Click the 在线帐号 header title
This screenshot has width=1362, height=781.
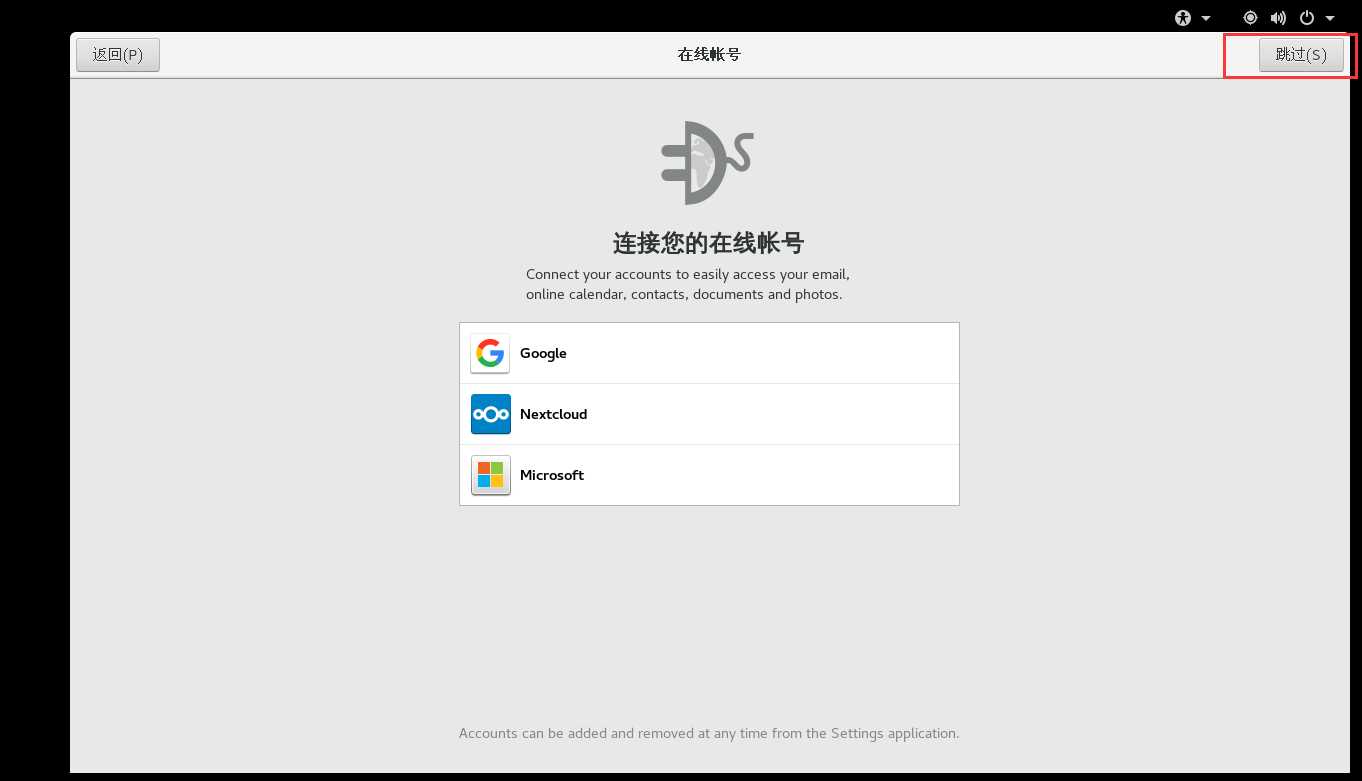(709, 55)
